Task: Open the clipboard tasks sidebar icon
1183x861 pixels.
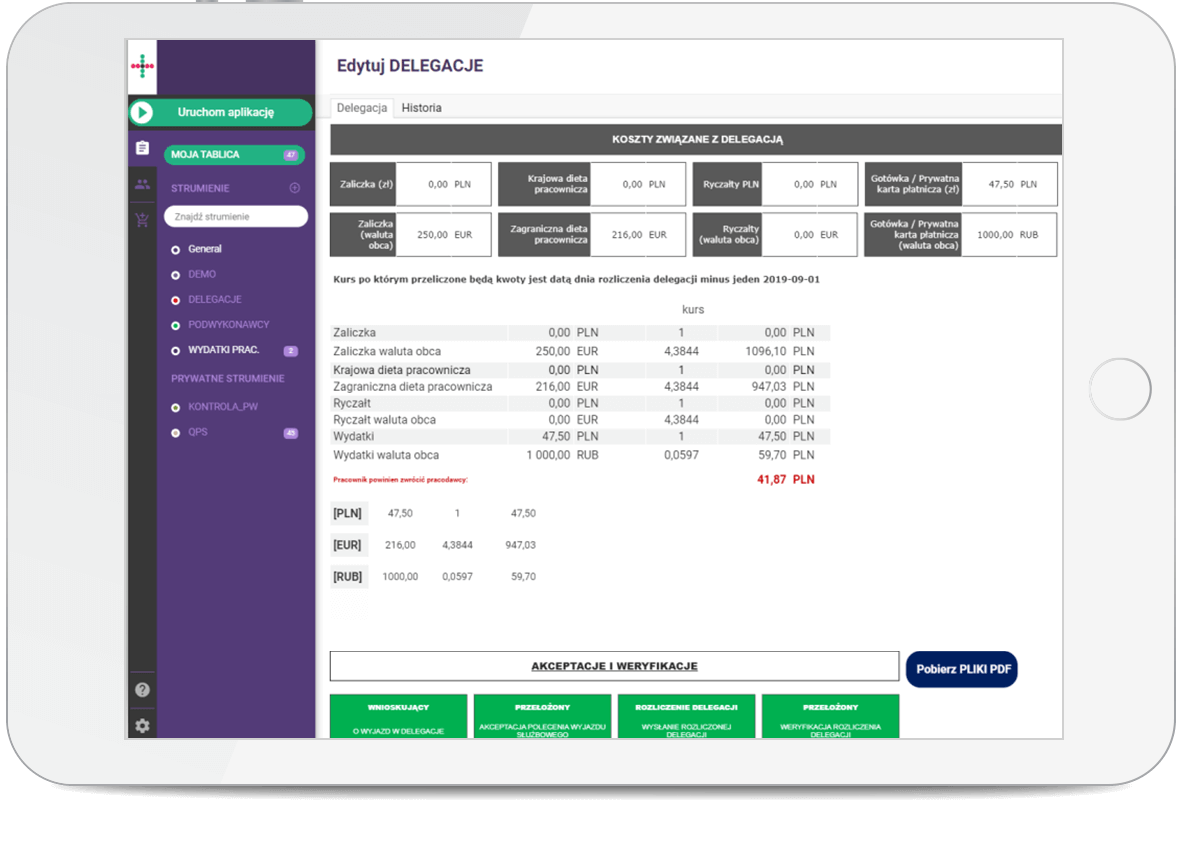Action: (x=142, y=148)
